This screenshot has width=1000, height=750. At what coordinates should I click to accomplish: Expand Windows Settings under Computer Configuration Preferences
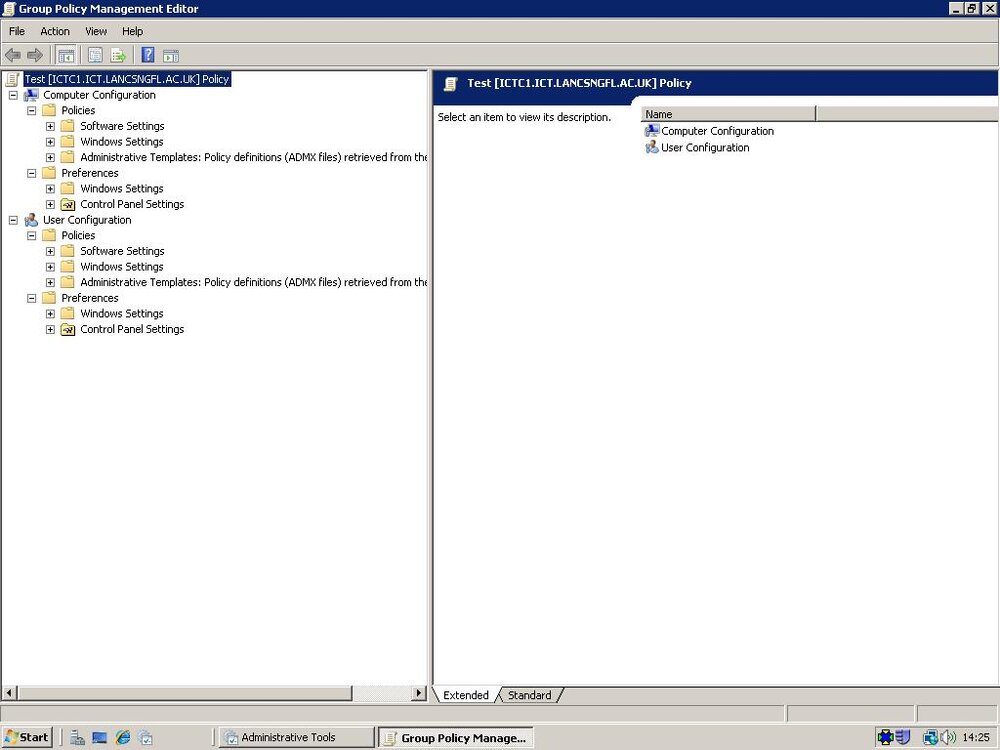(x=50, y=189)
